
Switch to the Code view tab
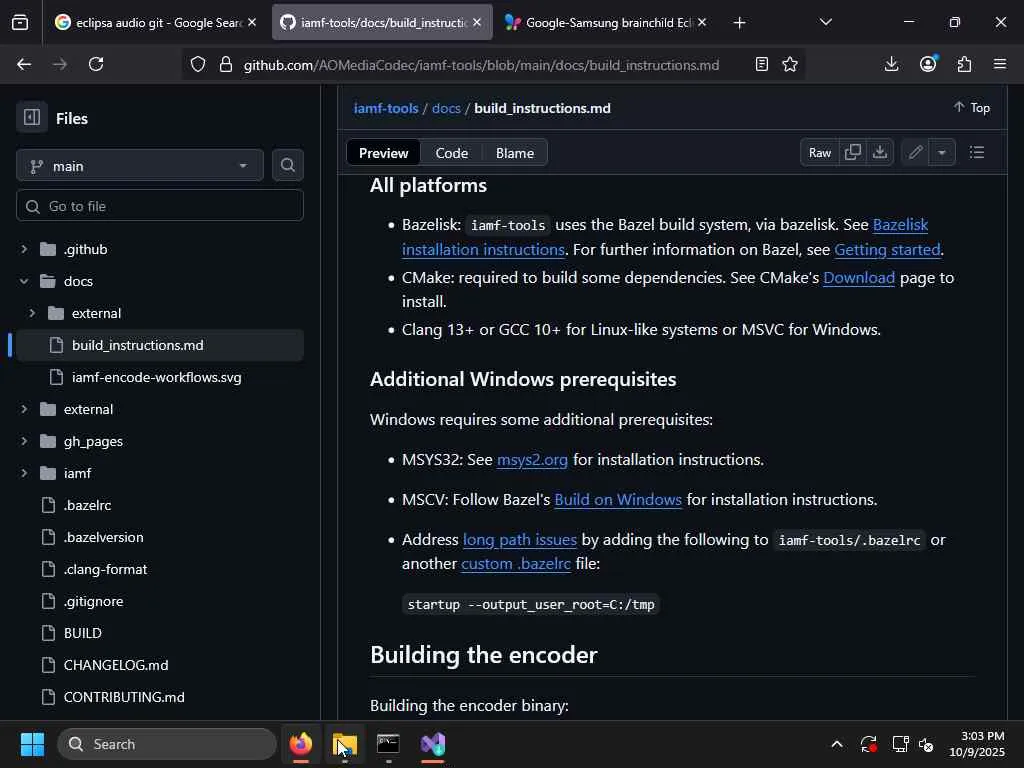point(451,153)
